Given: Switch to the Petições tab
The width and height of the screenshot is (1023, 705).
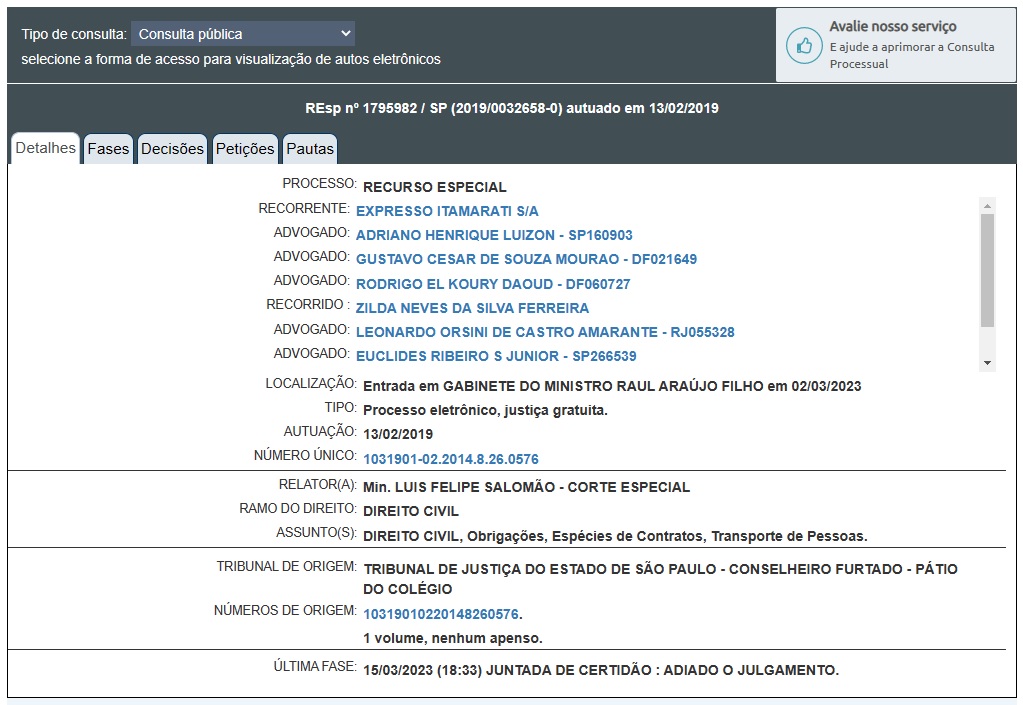Looking at the screenshot, I should [x=245, y=149].
